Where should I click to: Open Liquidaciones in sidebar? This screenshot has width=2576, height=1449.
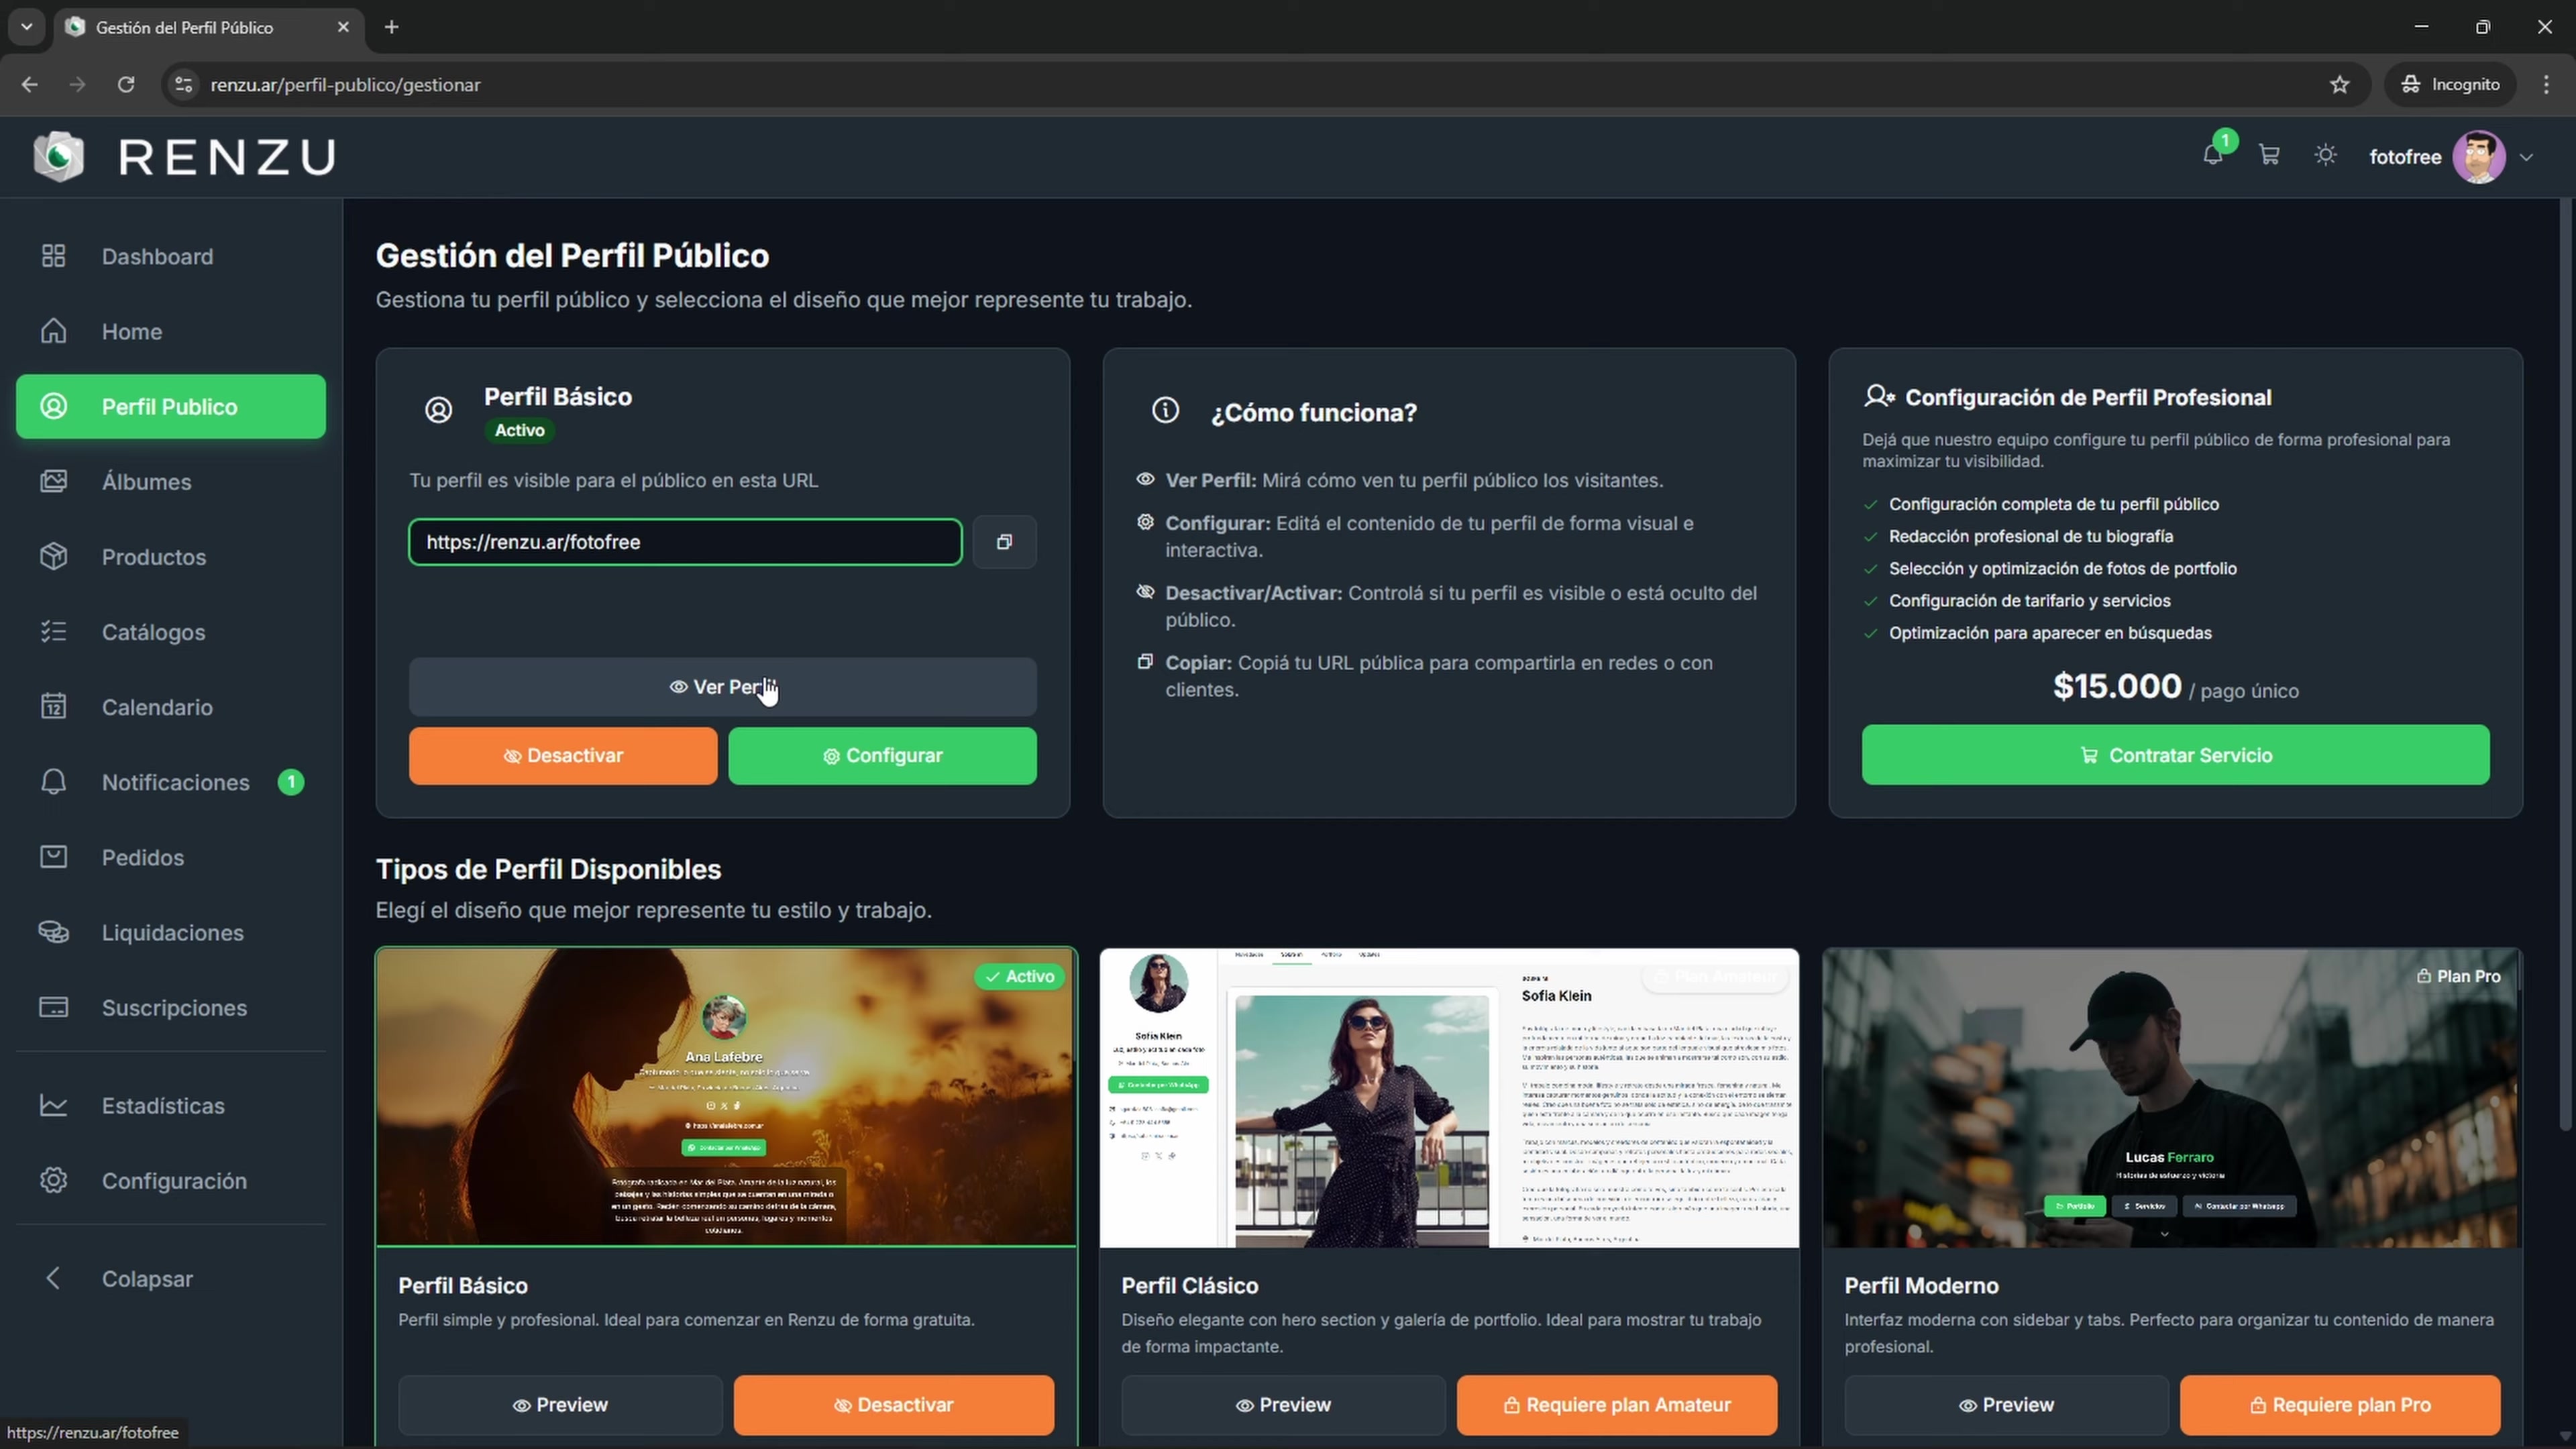coord(171,932)
